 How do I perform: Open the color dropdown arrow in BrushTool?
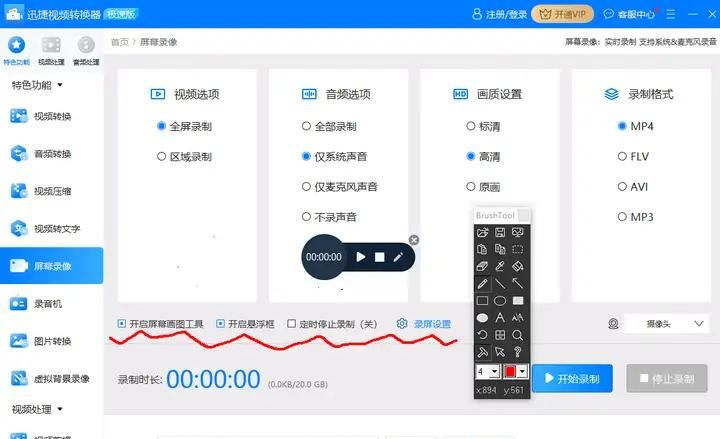[523, 371]
